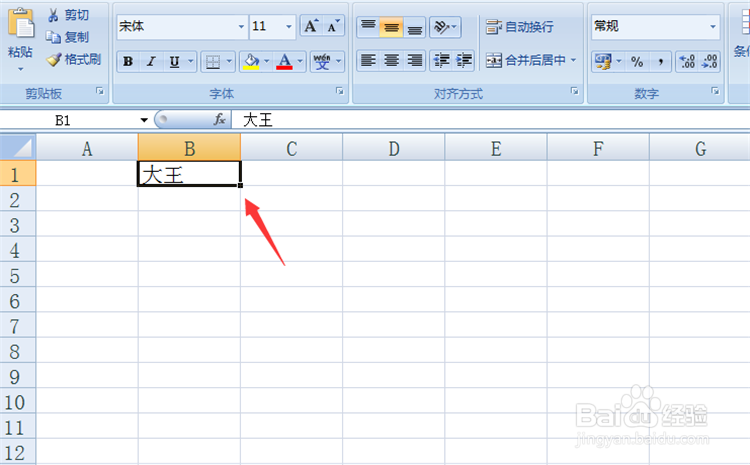Click the insert function fx button
Screen dimensions: 750x465
pyautogui.click(x=220, y=120)
